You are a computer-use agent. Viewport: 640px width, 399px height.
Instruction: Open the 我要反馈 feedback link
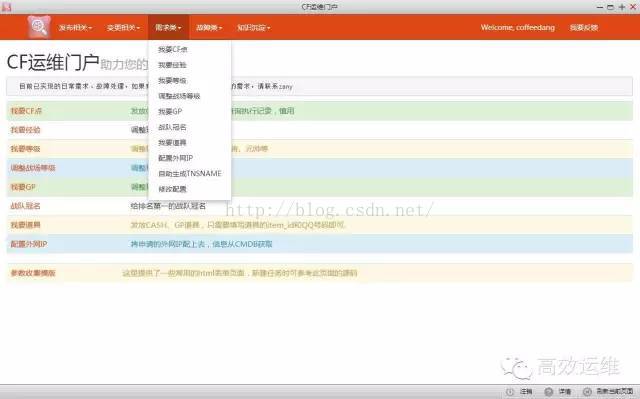(x=584, y=27)
